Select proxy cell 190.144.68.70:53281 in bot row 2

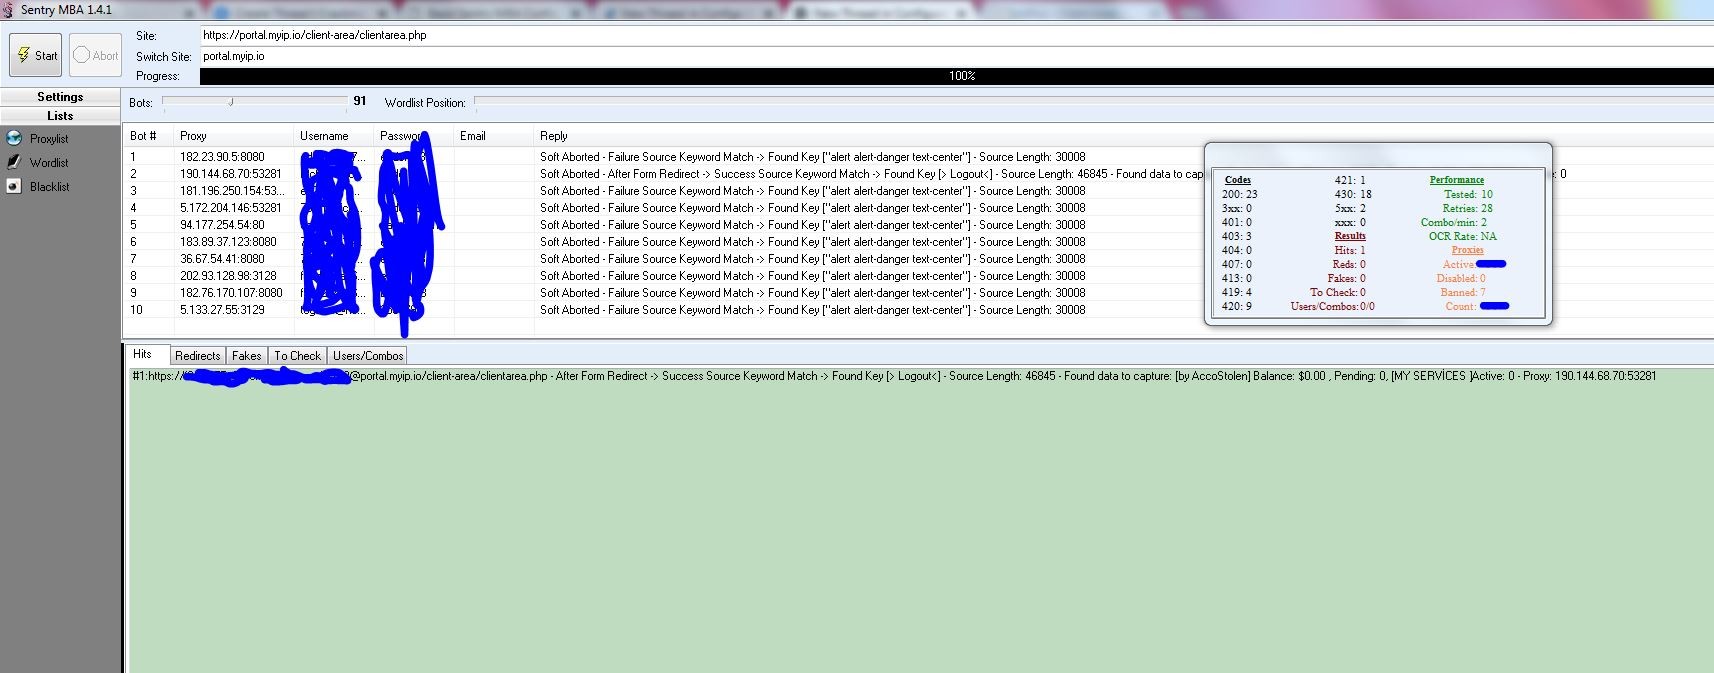(231, 174)
